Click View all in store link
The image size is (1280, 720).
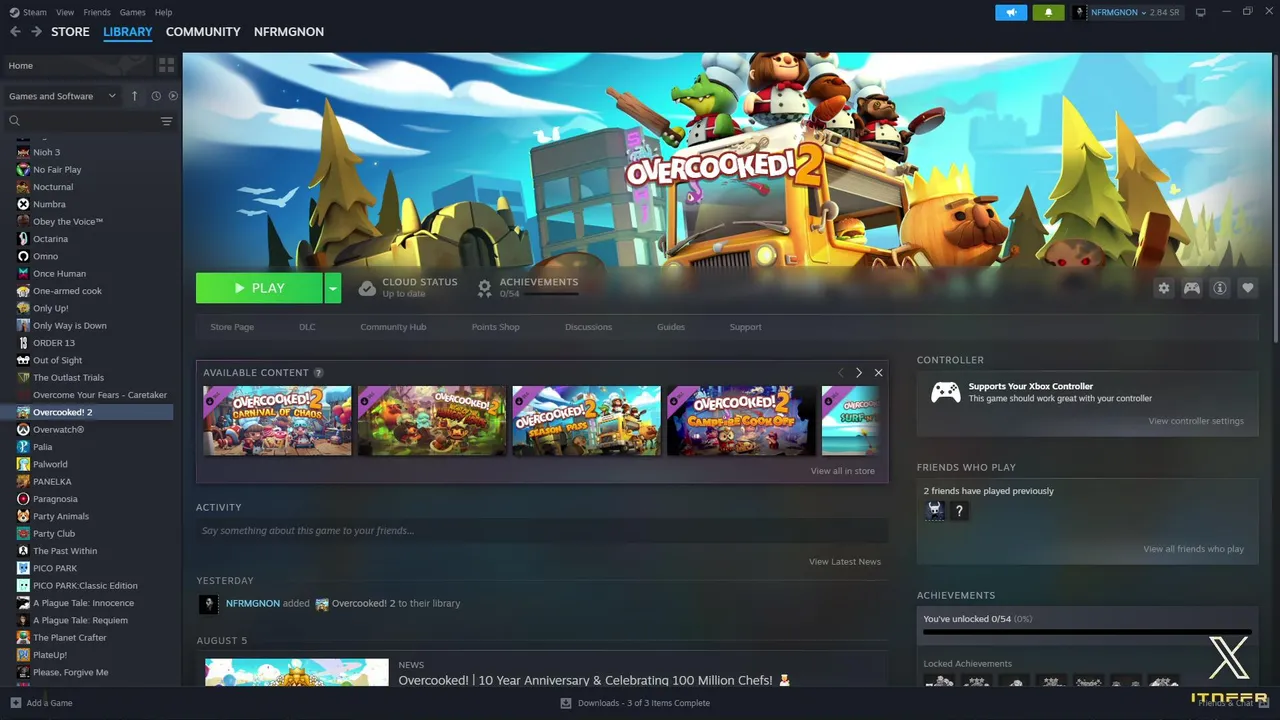tap(843, 471)
